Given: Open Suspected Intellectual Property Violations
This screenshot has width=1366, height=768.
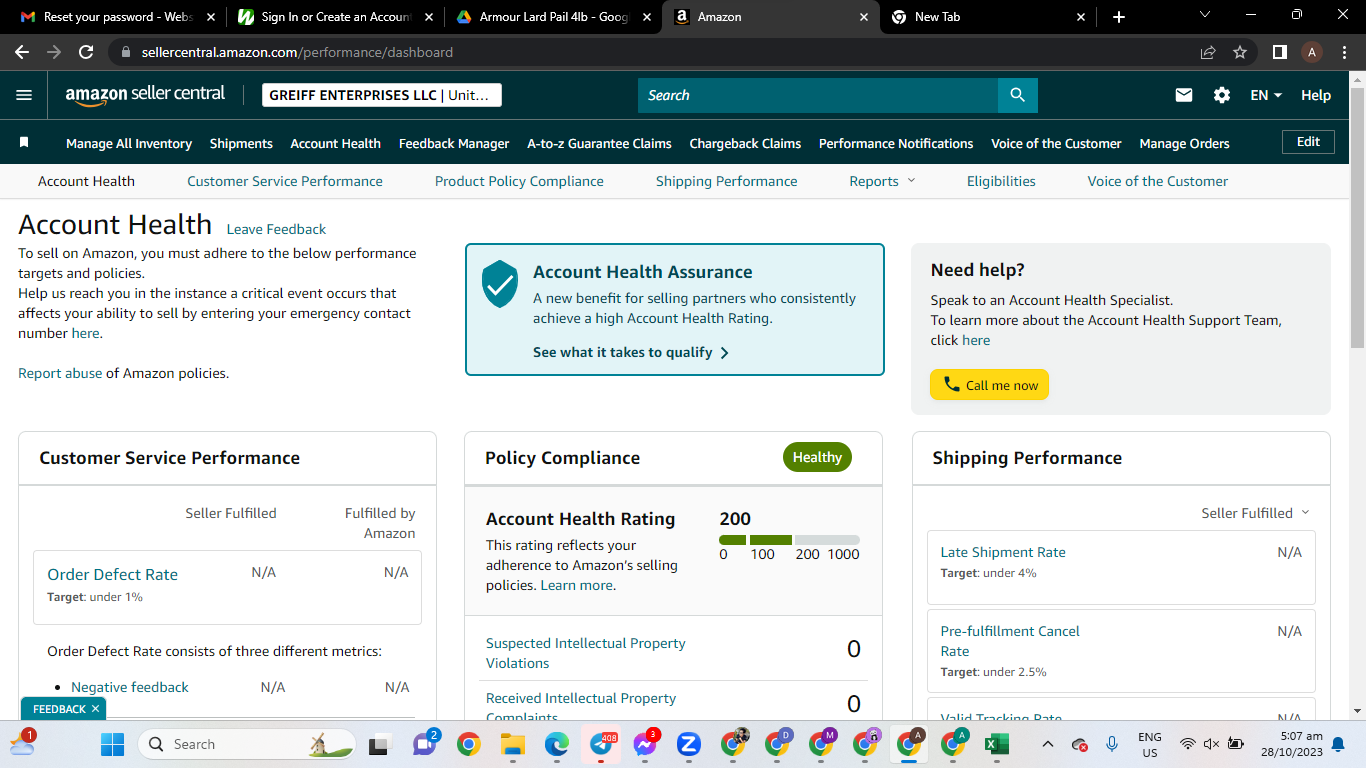Looking at the screenshot, I should [586, 653].
